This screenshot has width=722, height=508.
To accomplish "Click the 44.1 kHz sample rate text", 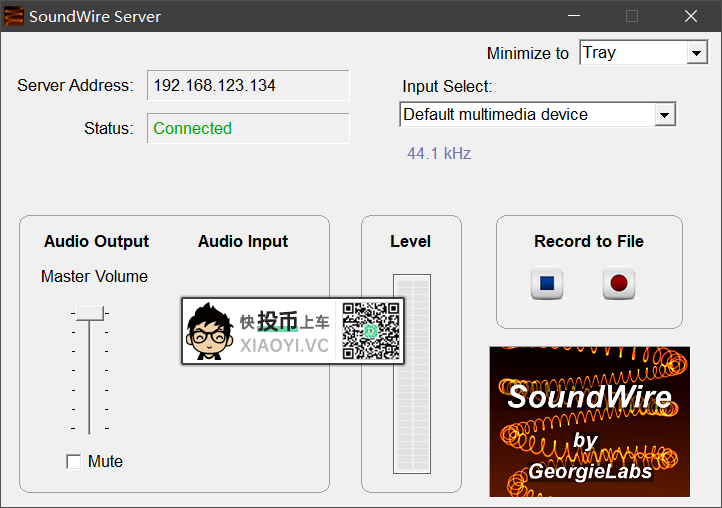I will [438, 153].
